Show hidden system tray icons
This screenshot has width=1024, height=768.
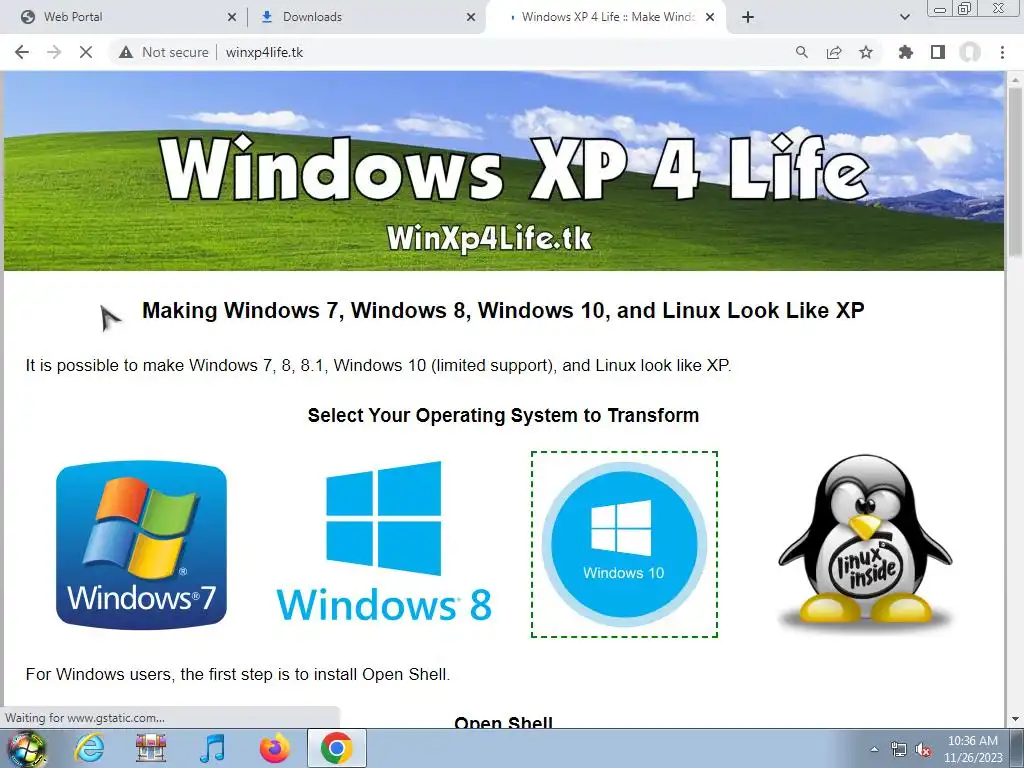[x=874, y=749]
